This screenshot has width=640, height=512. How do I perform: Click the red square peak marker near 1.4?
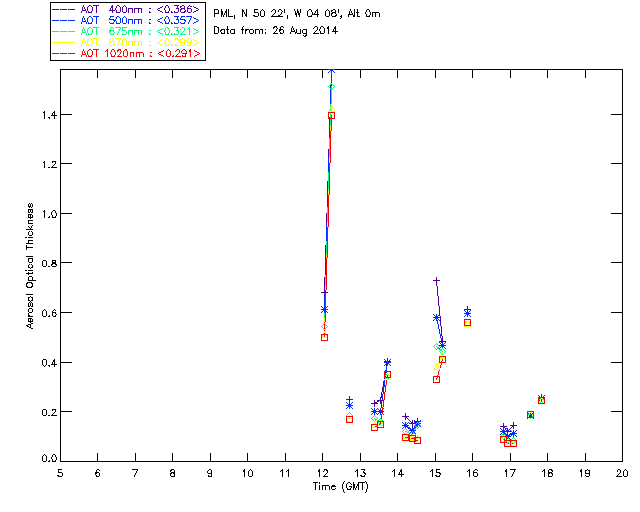coord(331,116)
